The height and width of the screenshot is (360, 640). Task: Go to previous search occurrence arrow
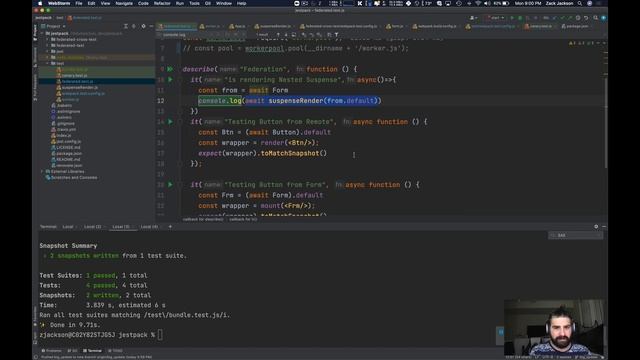(x=278, y=35)
